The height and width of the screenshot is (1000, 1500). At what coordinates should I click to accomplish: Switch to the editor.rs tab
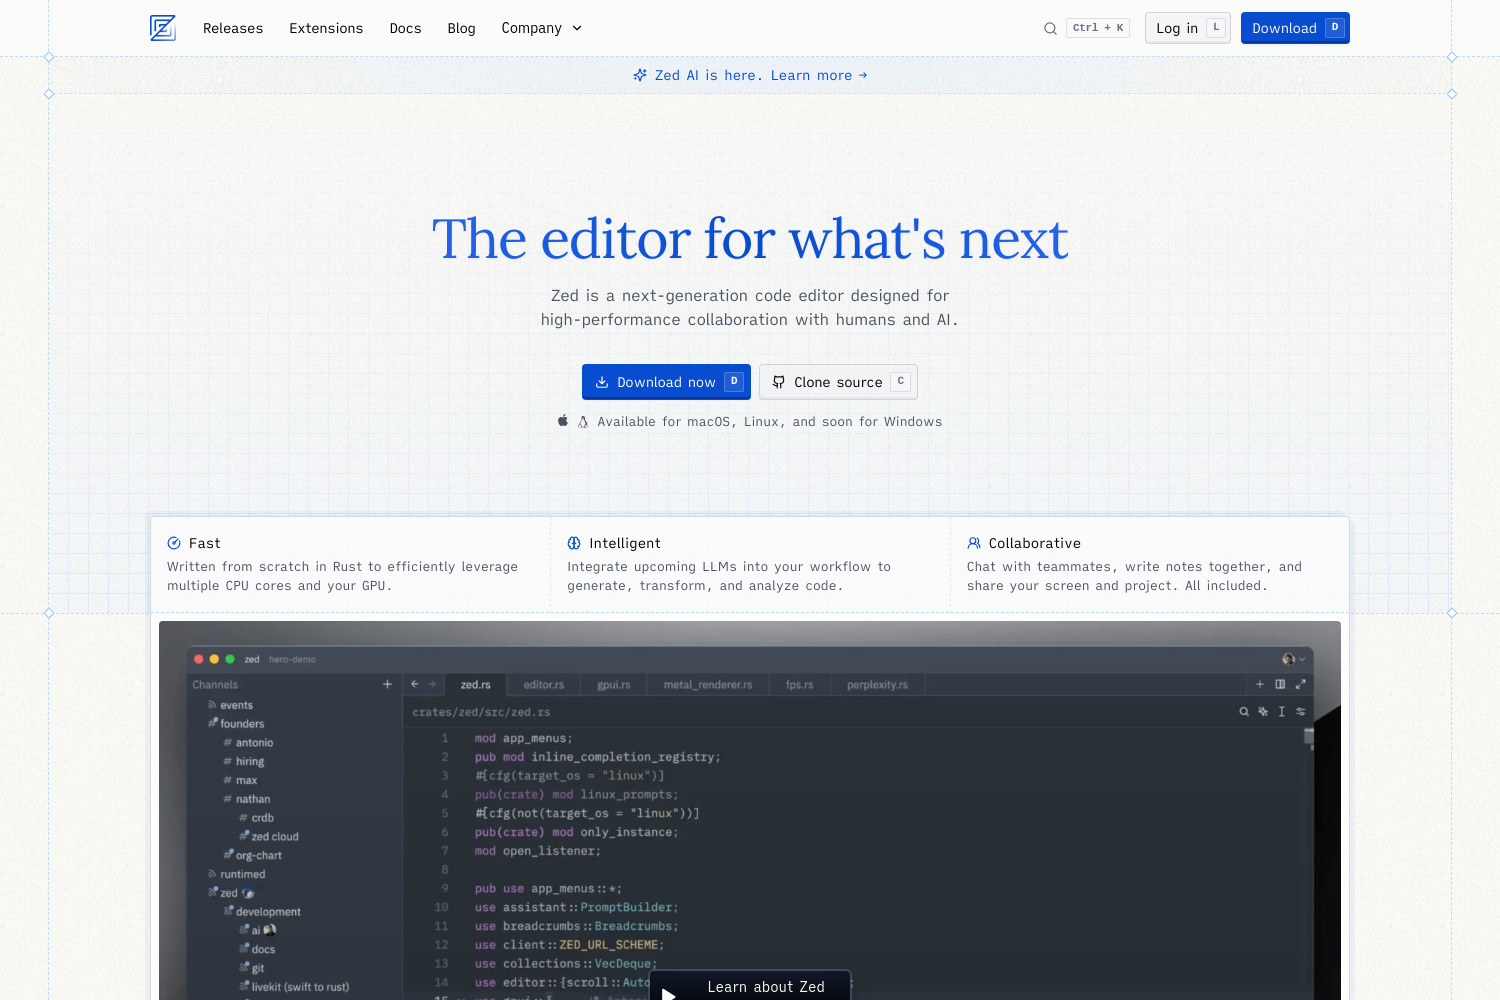[544, 685]
